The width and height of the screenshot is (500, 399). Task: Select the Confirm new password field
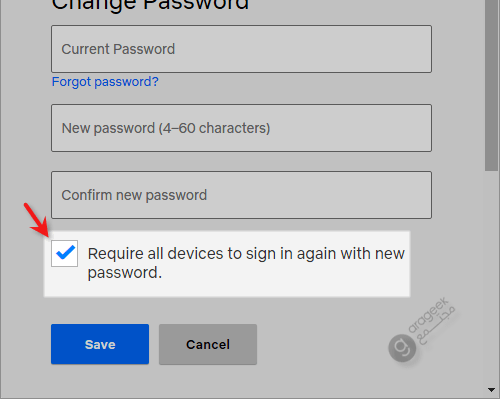pyautogui.click(x=241, y=195)
